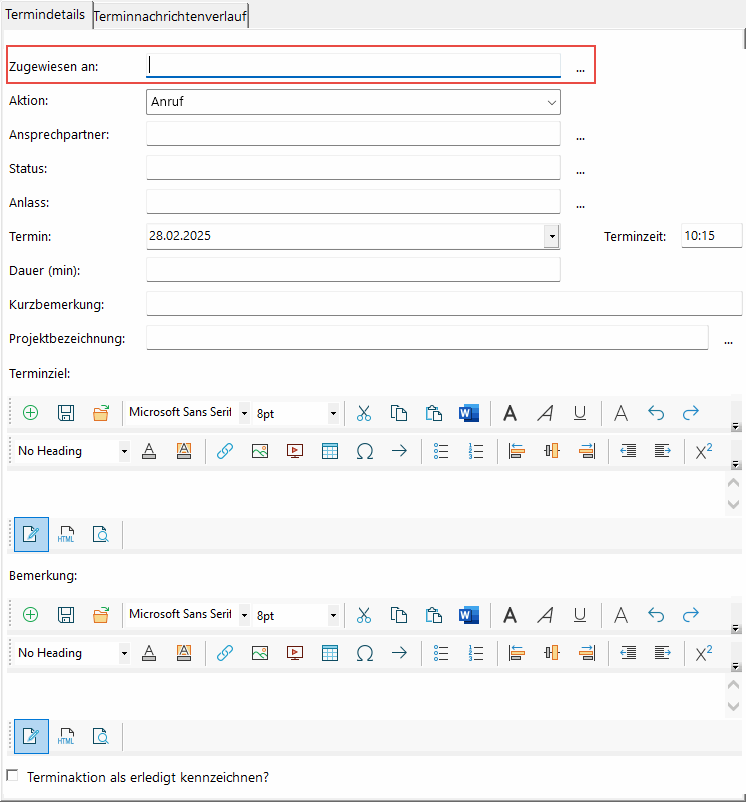Paste from the clipboard in the Terminziel toolbar
The height and width of the screenshot is (802, 746).
pos(434,413)
